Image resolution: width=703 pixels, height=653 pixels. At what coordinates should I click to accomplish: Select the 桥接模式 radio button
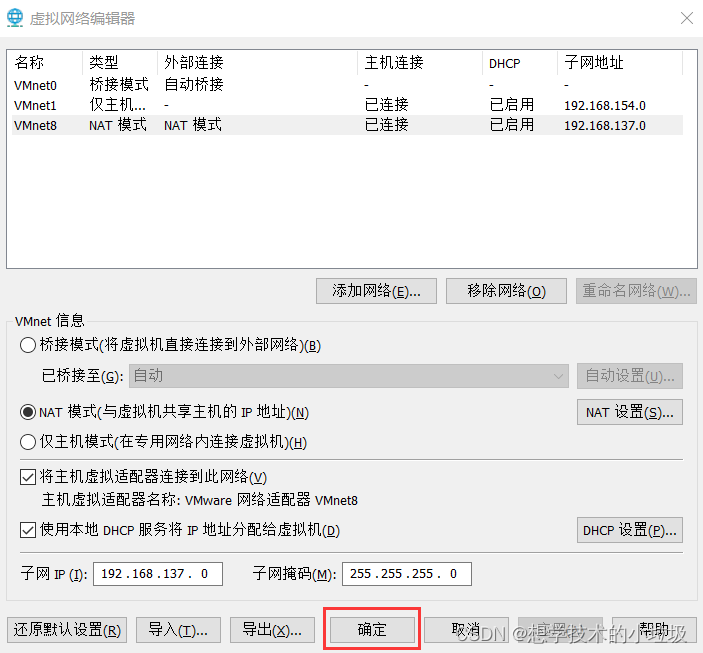[28, 345]
